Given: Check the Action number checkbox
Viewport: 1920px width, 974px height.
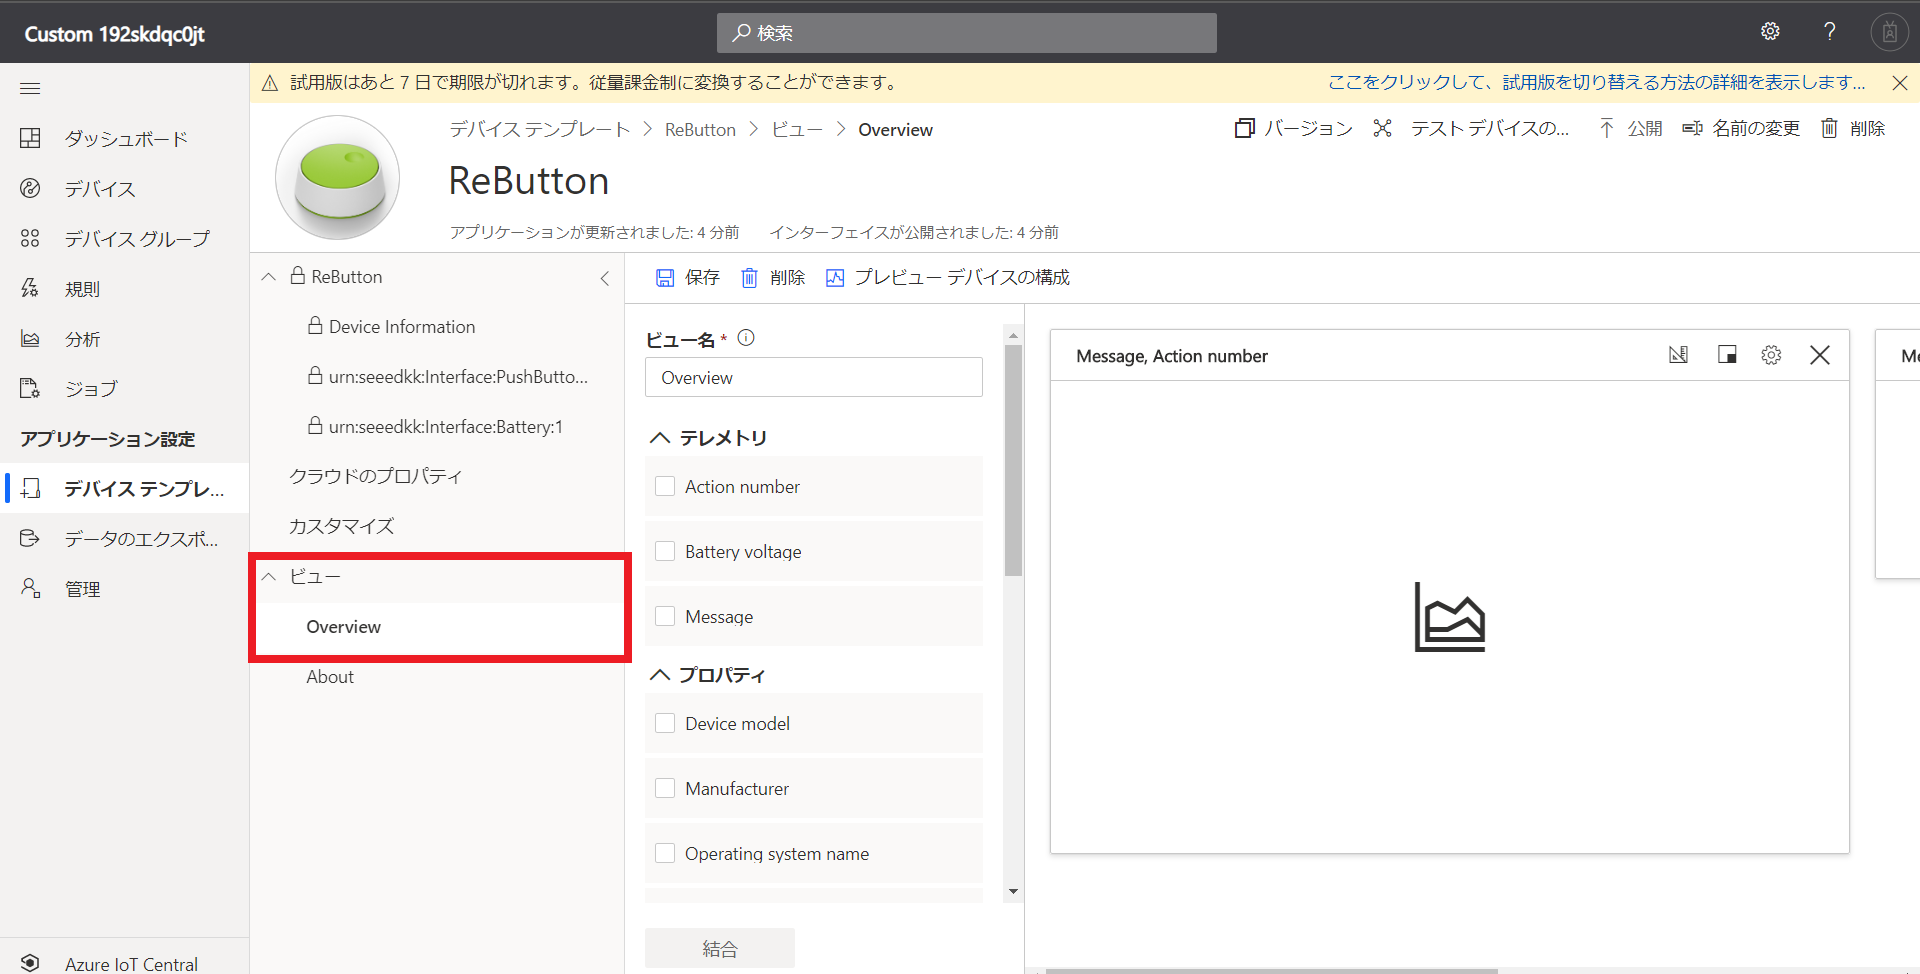Looking at the screenshot, I should pyautogui.click(x=665, y=487).
